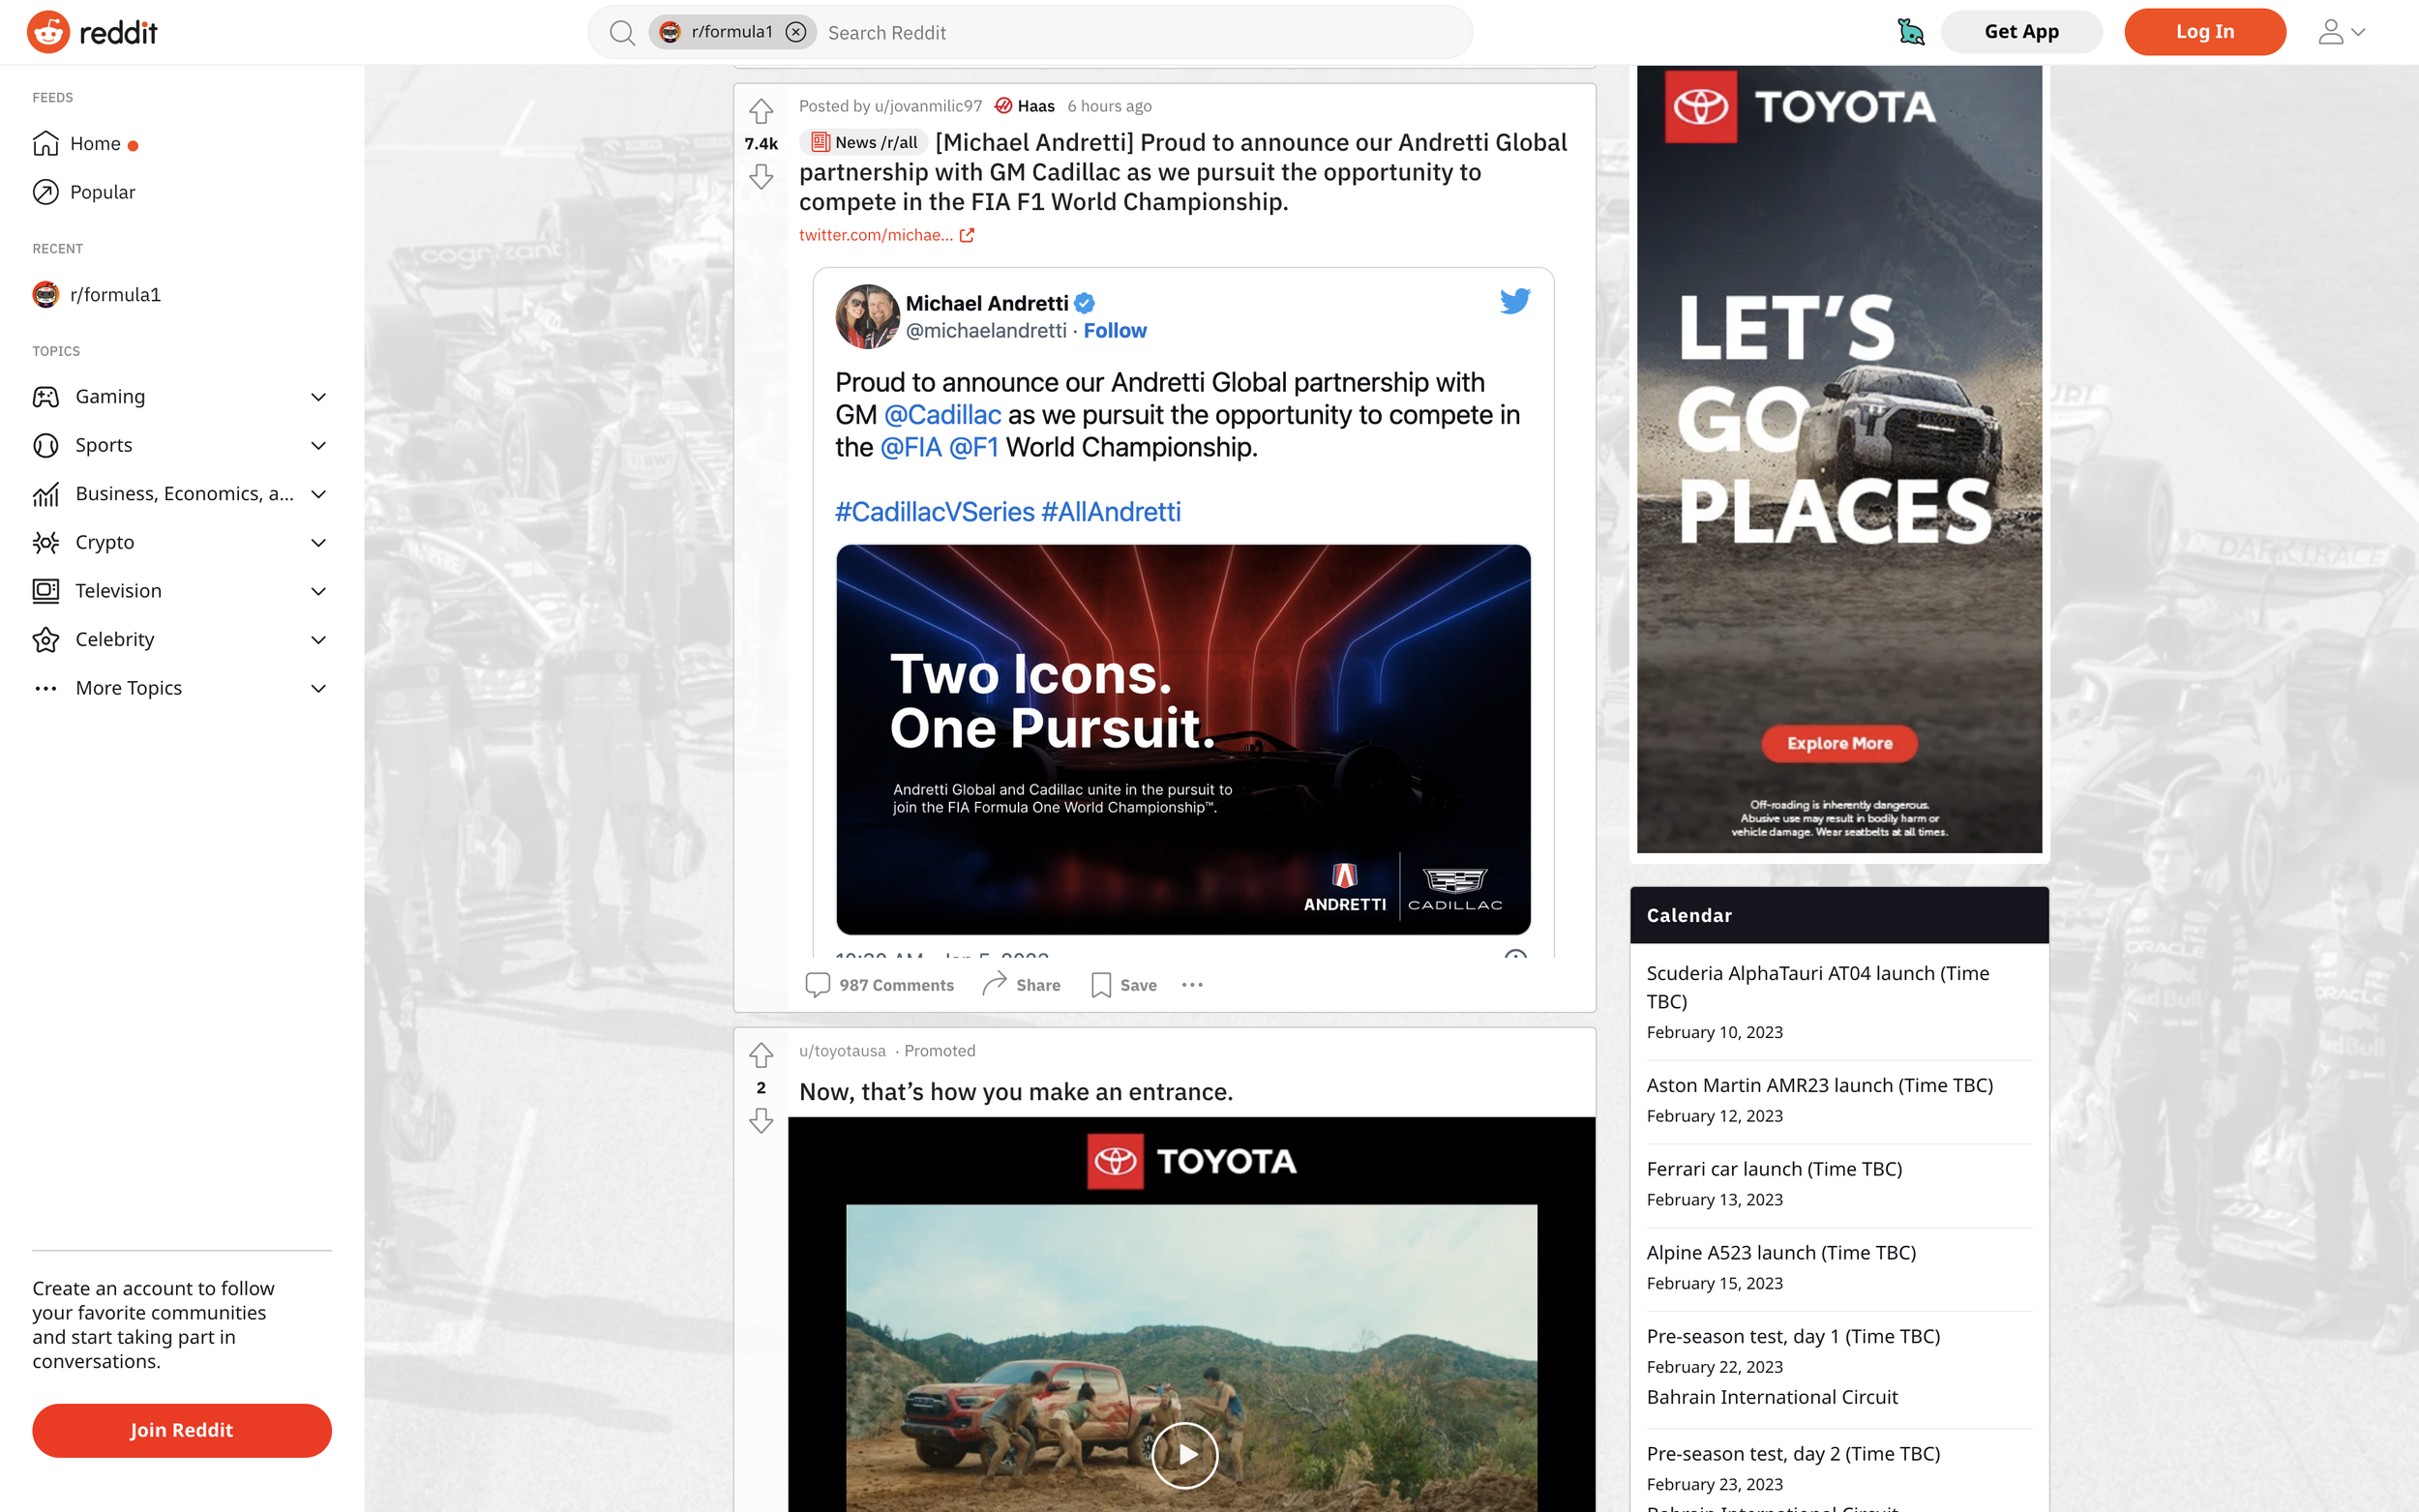
Task: Open the @Cadillac mention
Action: point(943,415)
